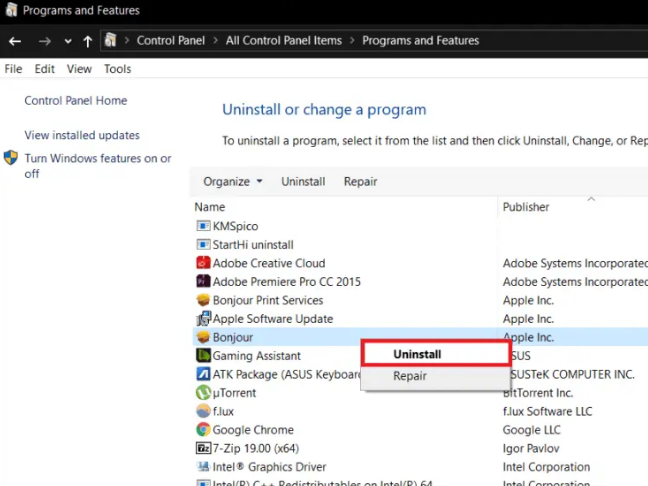
Task: Click the shield icon beside Windows features
Action: [x=11, y=157]
